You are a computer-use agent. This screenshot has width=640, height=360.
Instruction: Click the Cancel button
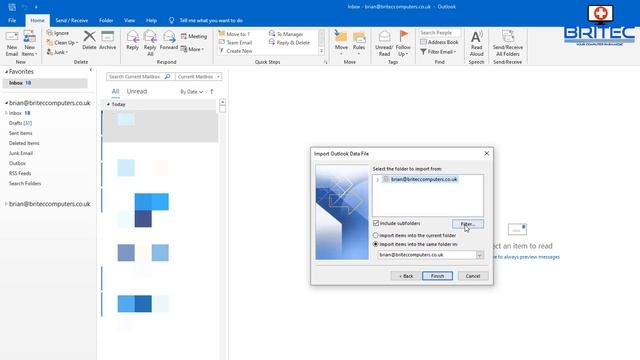pos(473,276)
